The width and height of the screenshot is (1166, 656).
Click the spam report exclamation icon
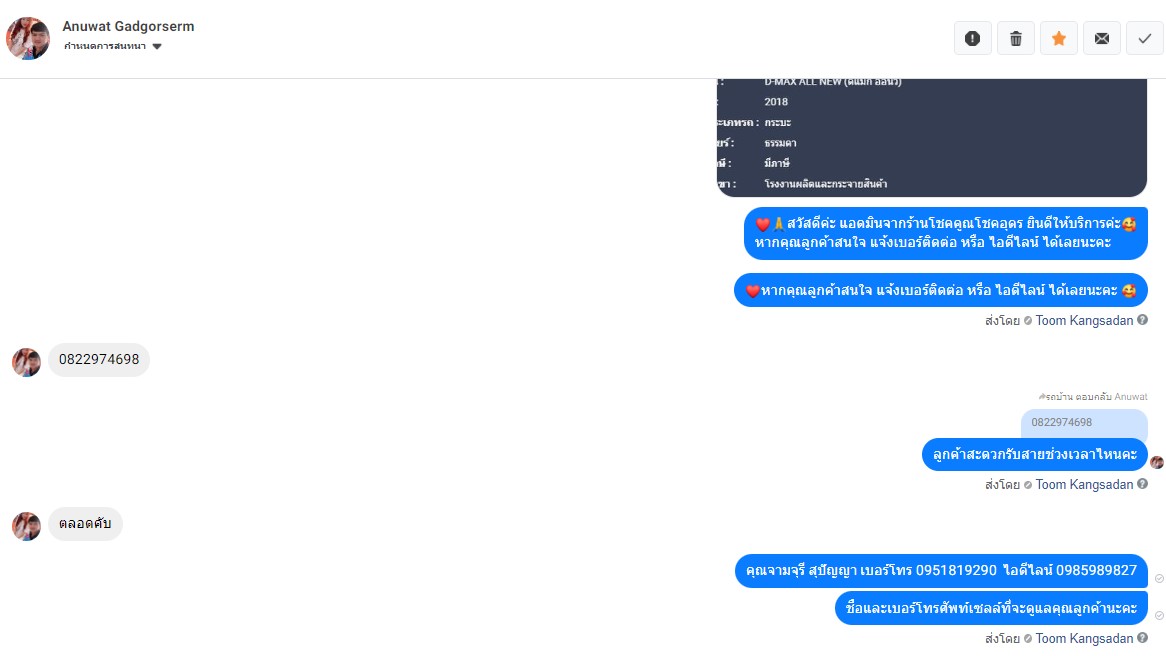tap(972, 39)
